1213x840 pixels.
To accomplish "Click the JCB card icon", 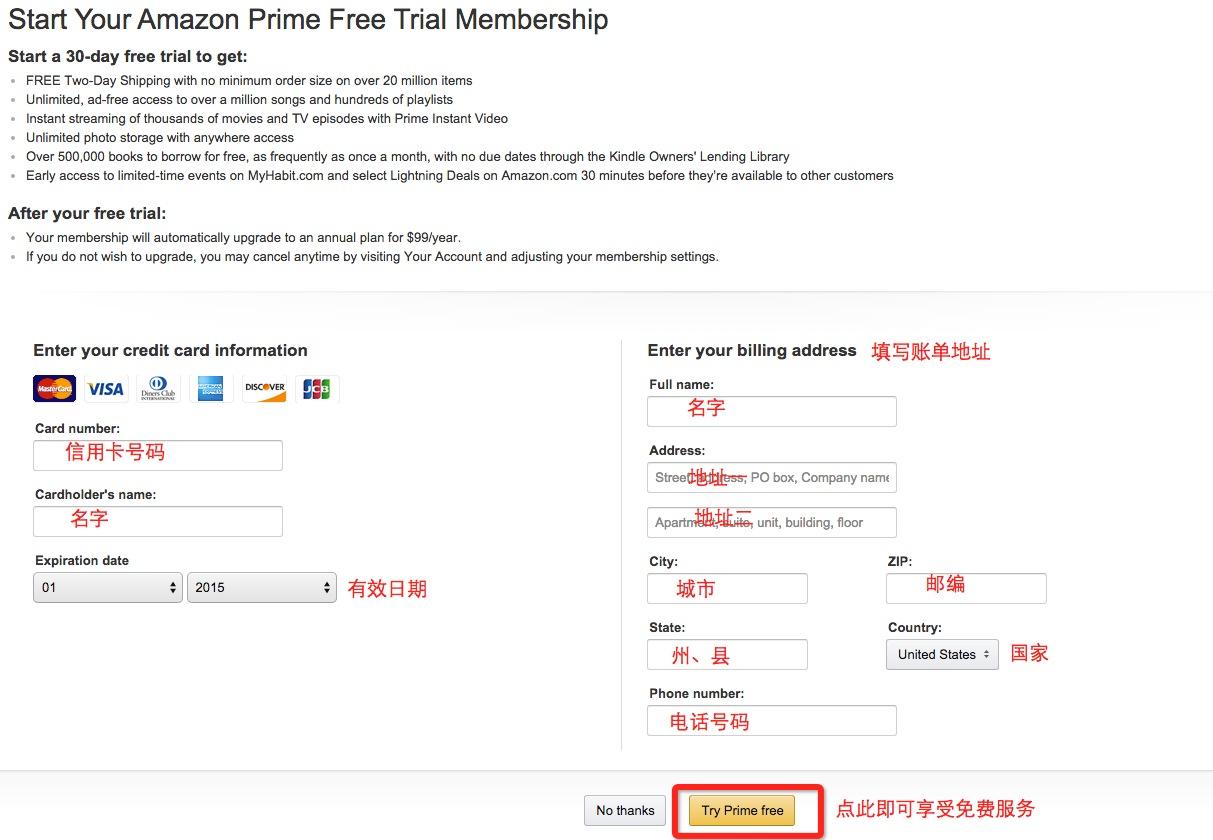I will (x=317, y=389).
